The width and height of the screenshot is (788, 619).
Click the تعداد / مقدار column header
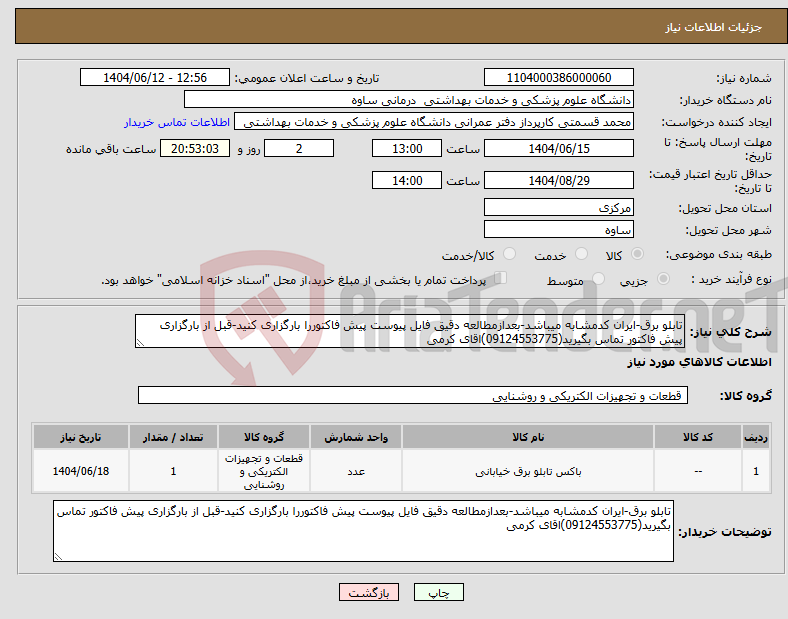tap(173, 437)
